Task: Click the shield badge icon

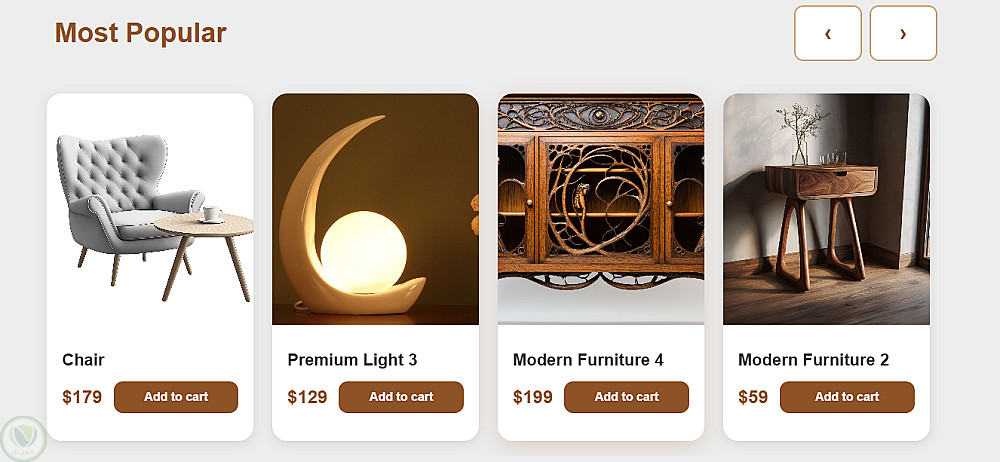Action: coord(20,438)
